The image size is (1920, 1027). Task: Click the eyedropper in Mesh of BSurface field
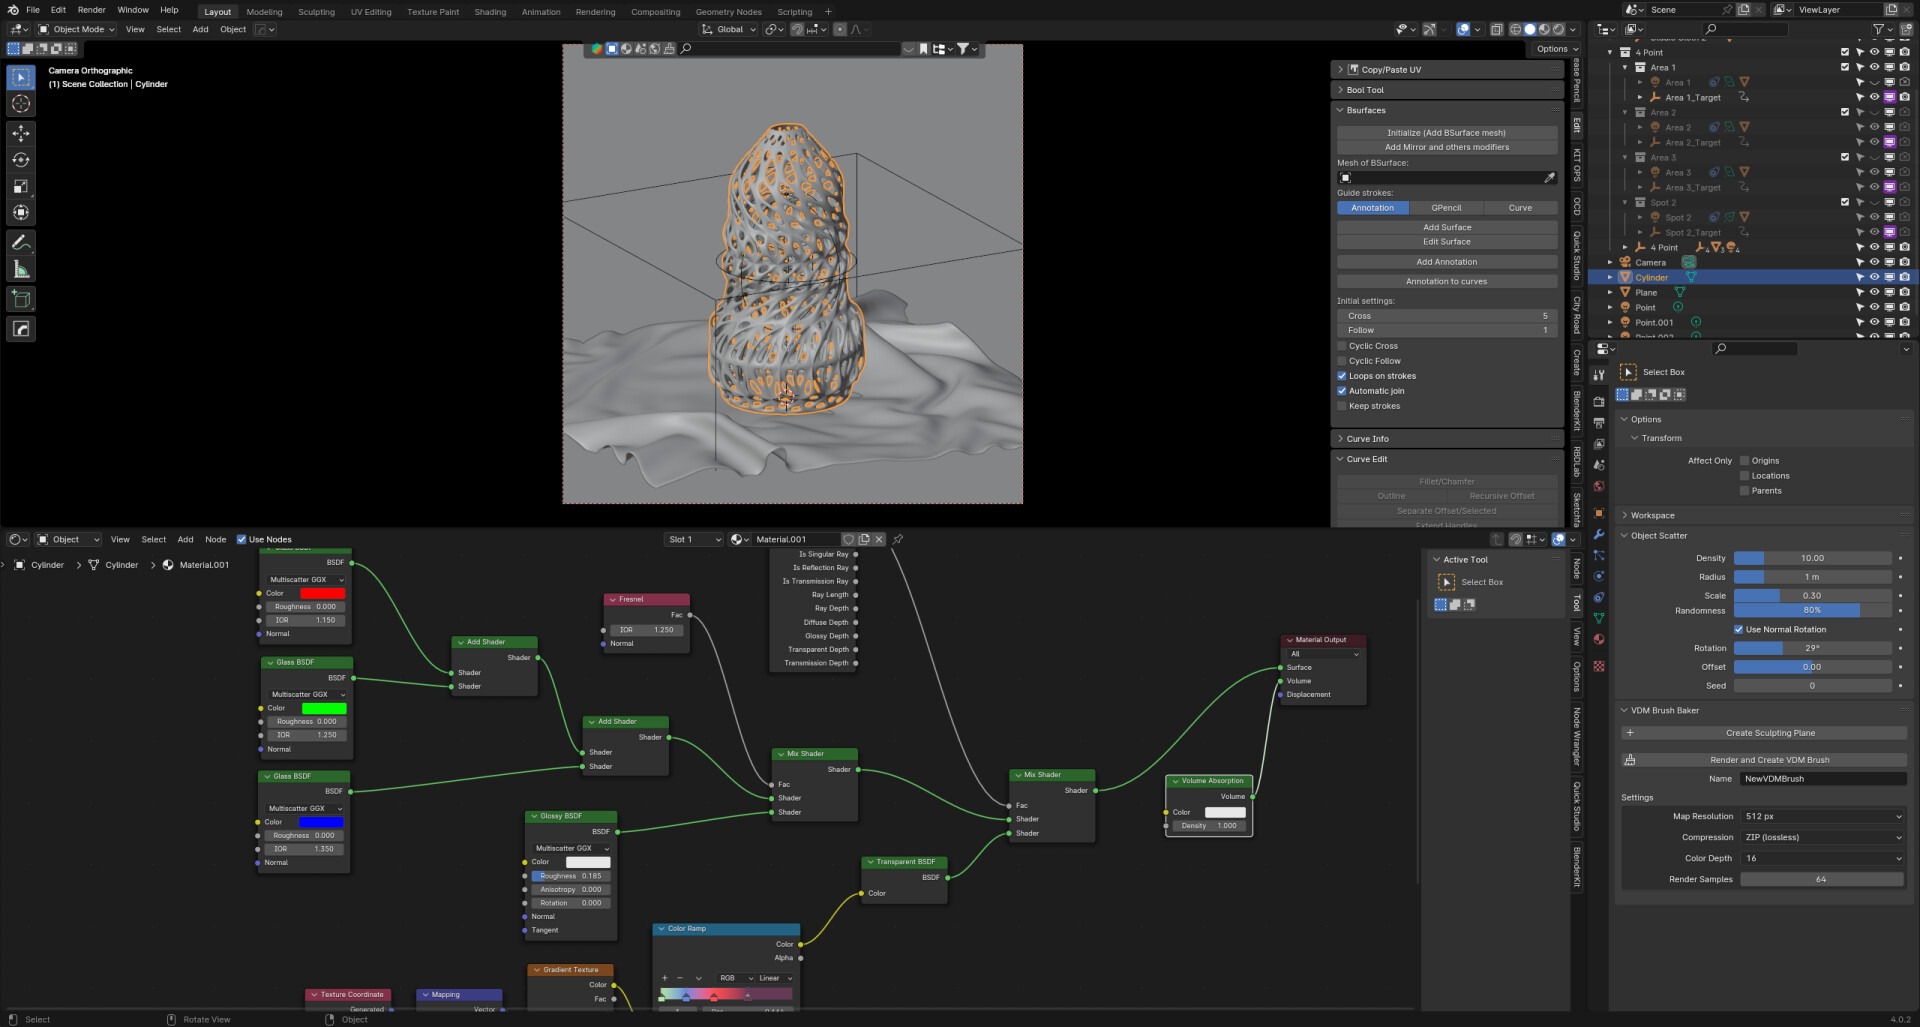pyautogui.click(x=1549, y=178)
